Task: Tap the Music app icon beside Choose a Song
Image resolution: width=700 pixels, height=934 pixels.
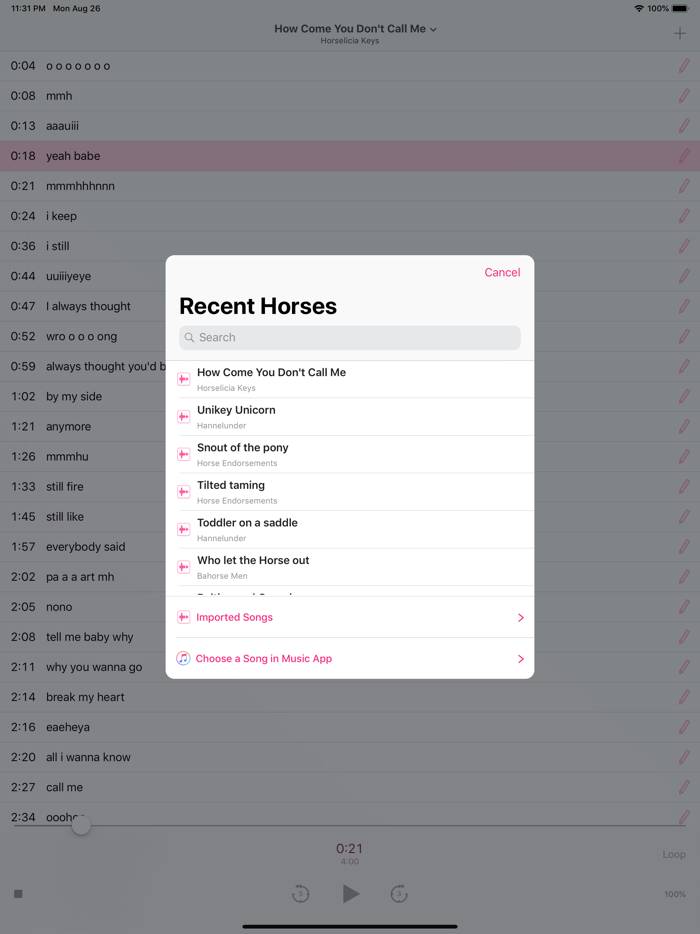Action: 183,658
